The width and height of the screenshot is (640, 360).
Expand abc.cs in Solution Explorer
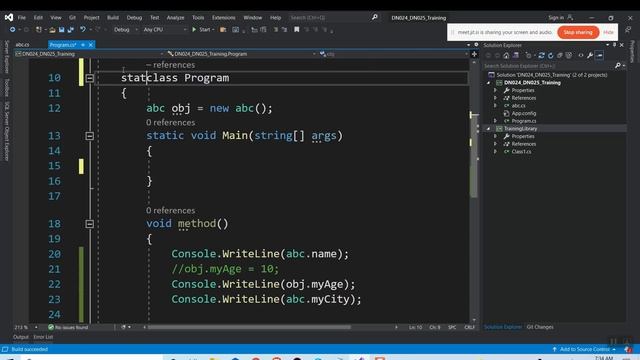(496, 106)
